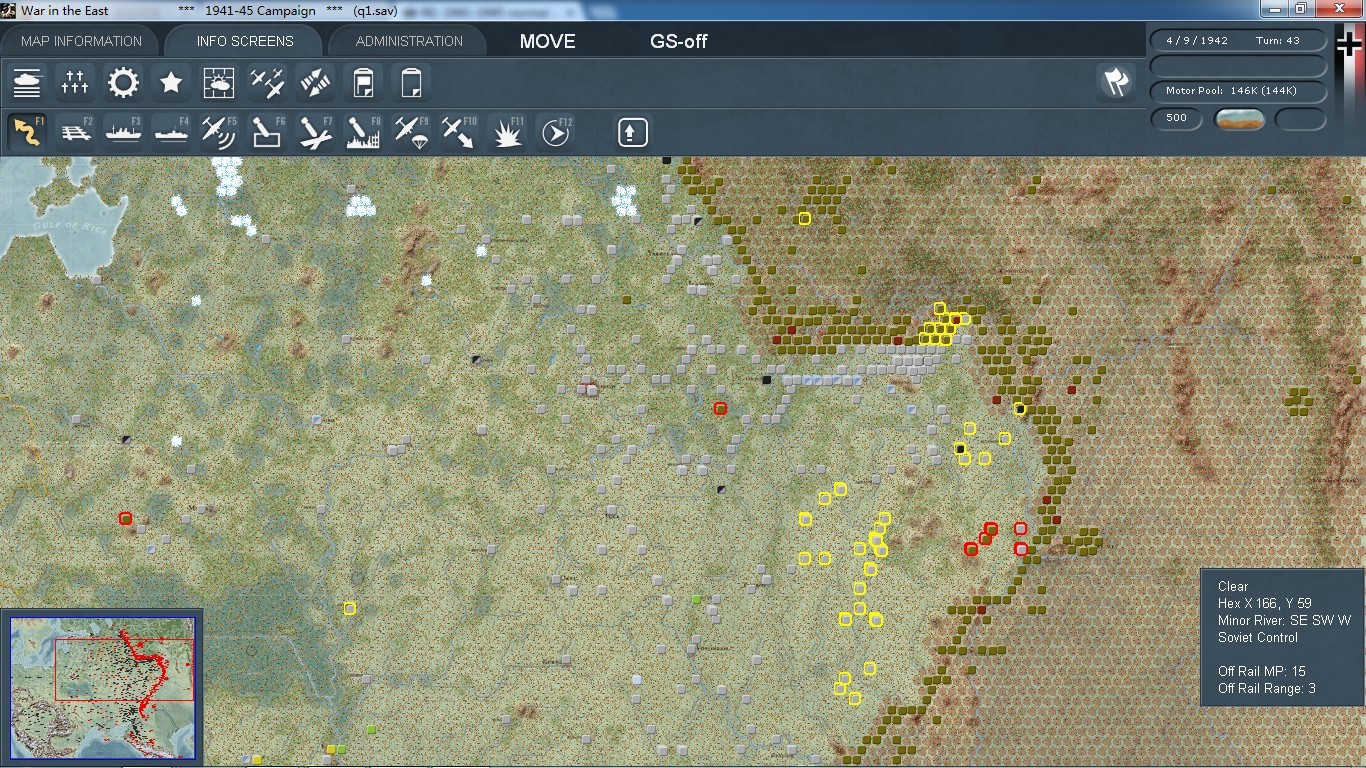This screenshot has width=1366, height=768.
Task: Show the weather map icon
Action: pos(219,83)
